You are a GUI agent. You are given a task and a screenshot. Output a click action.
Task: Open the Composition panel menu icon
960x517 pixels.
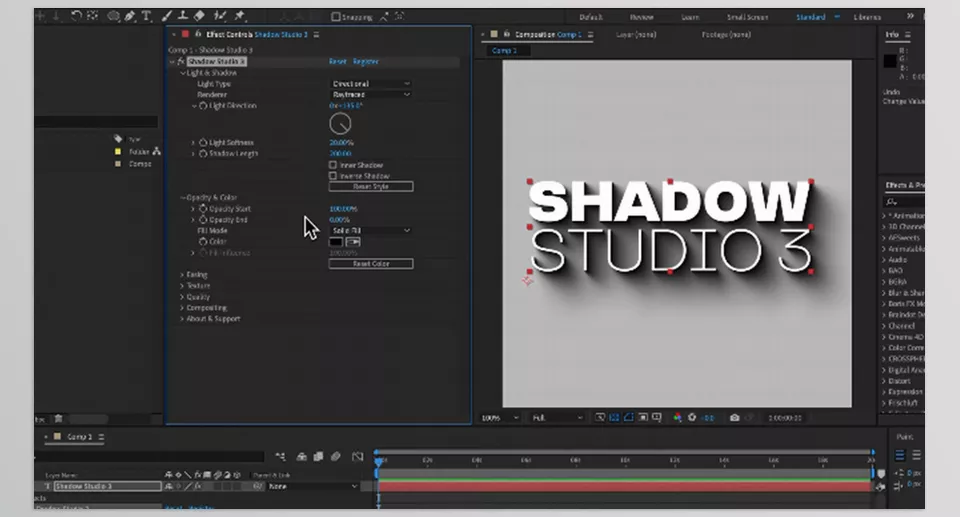click(x=591, y=35)
